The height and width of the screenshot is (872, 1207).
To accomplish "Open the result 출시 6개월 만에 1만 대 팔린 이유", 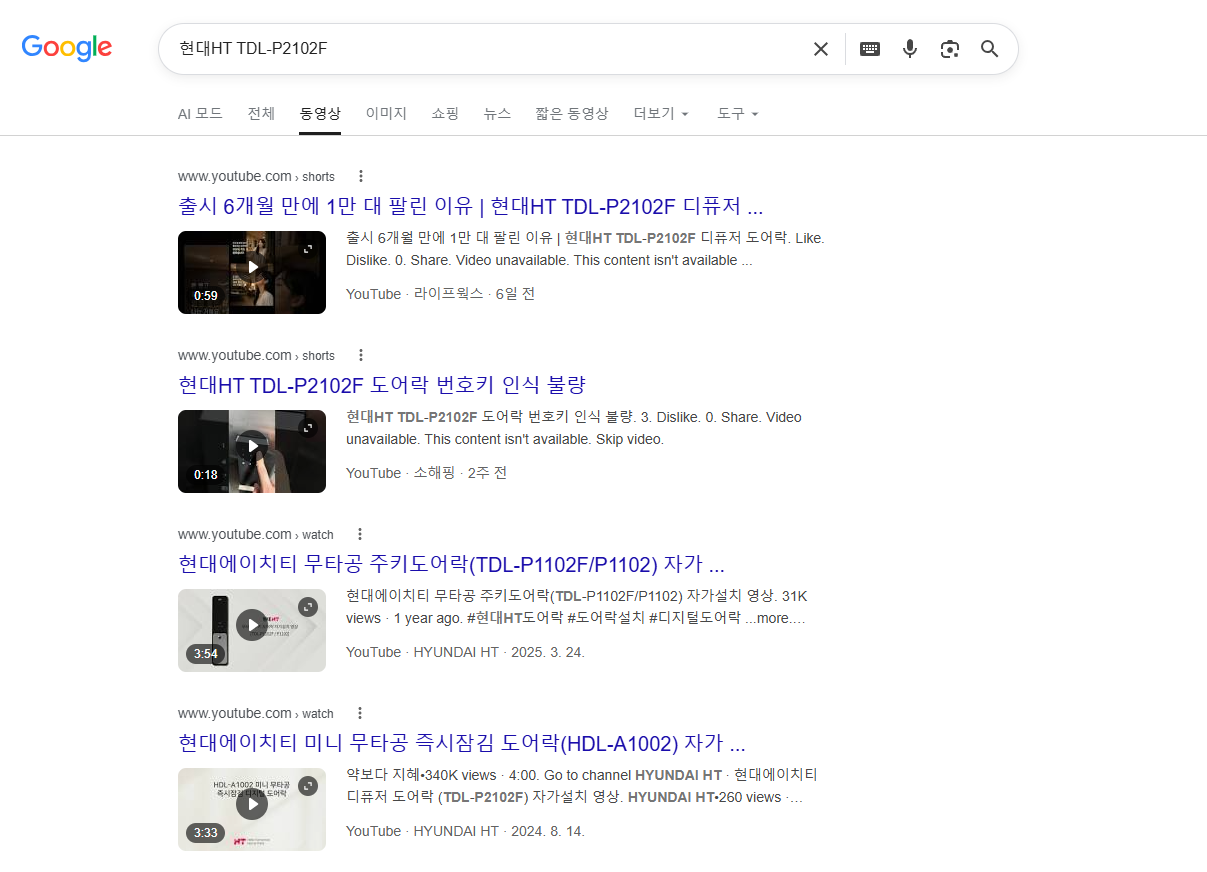I will point(470,207).
